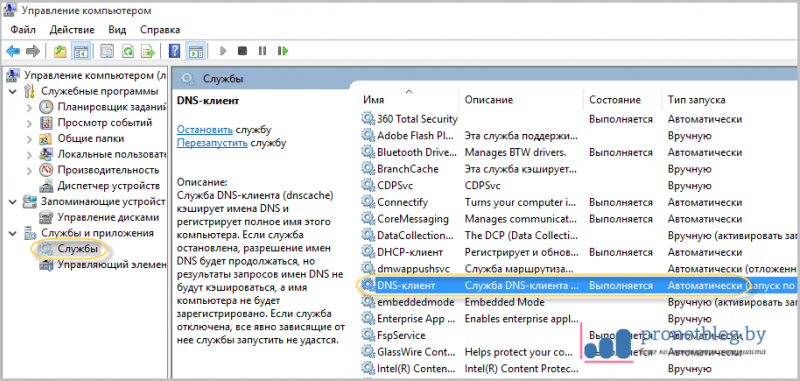The width and height of the screenshot is (800, 381).
Task: Open the Действие menu
Action: click(x=72, y=30)
